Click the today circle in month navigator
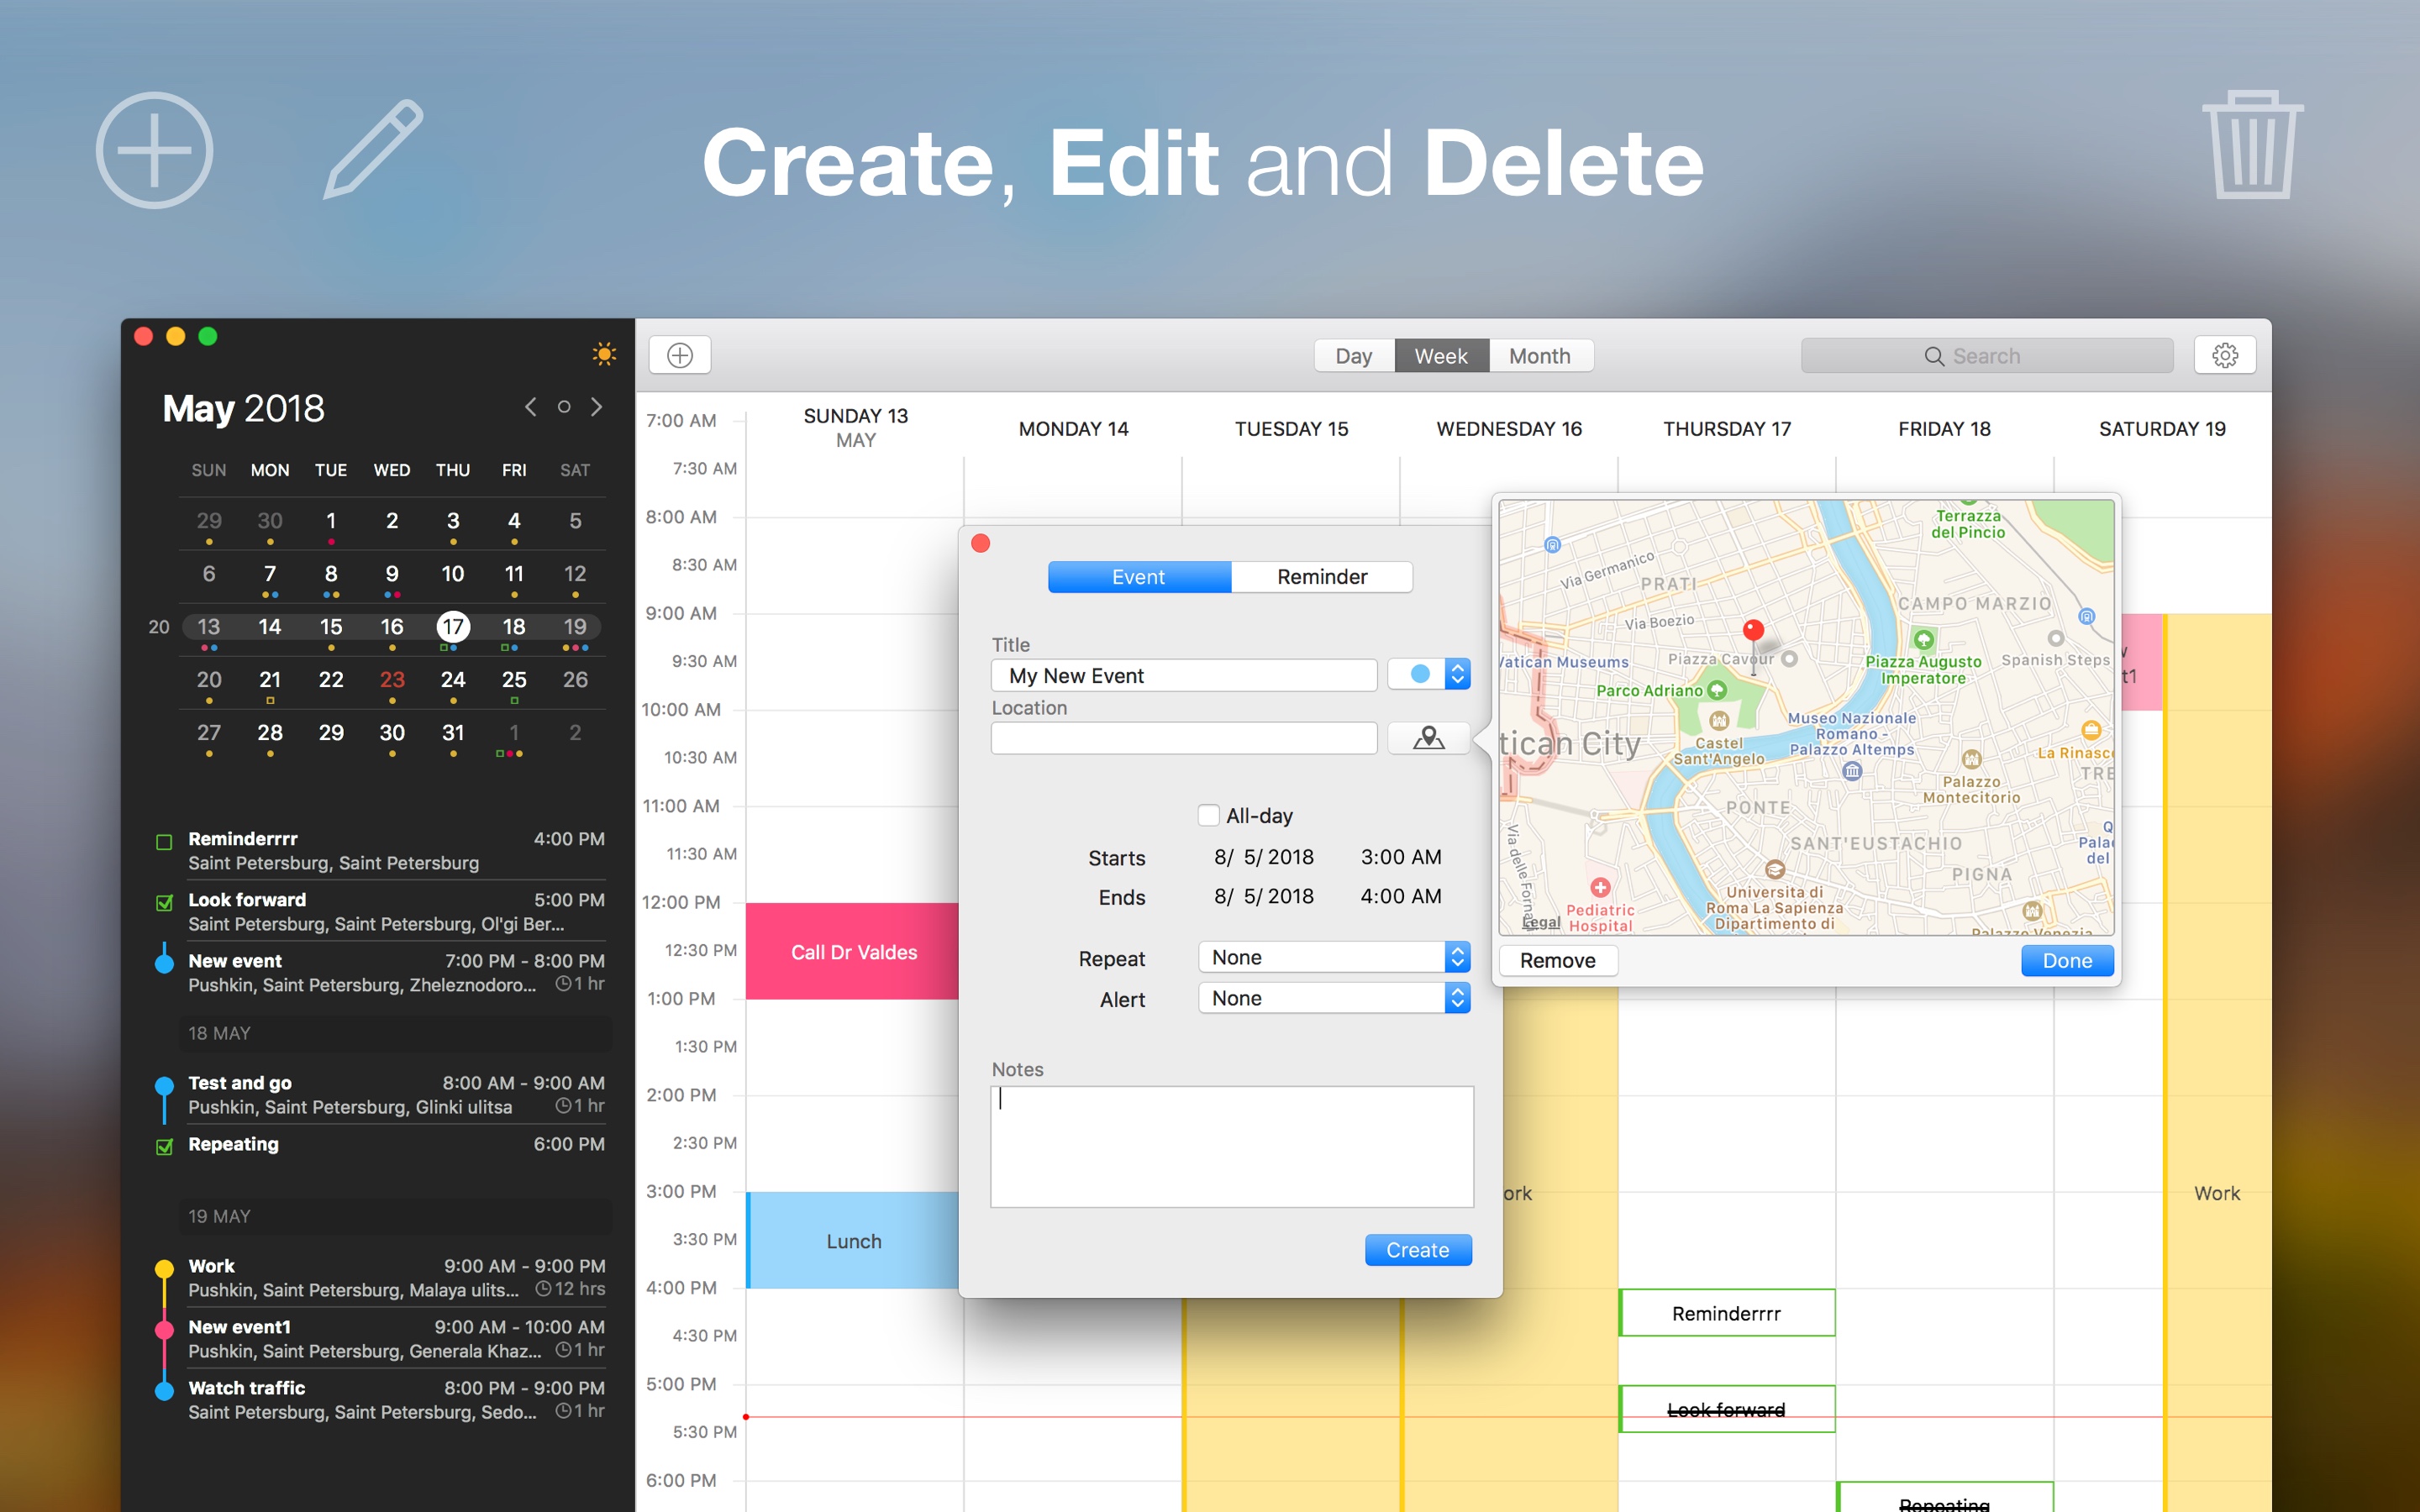Screen dimensions: 2420x1512 tap(564, 407)
